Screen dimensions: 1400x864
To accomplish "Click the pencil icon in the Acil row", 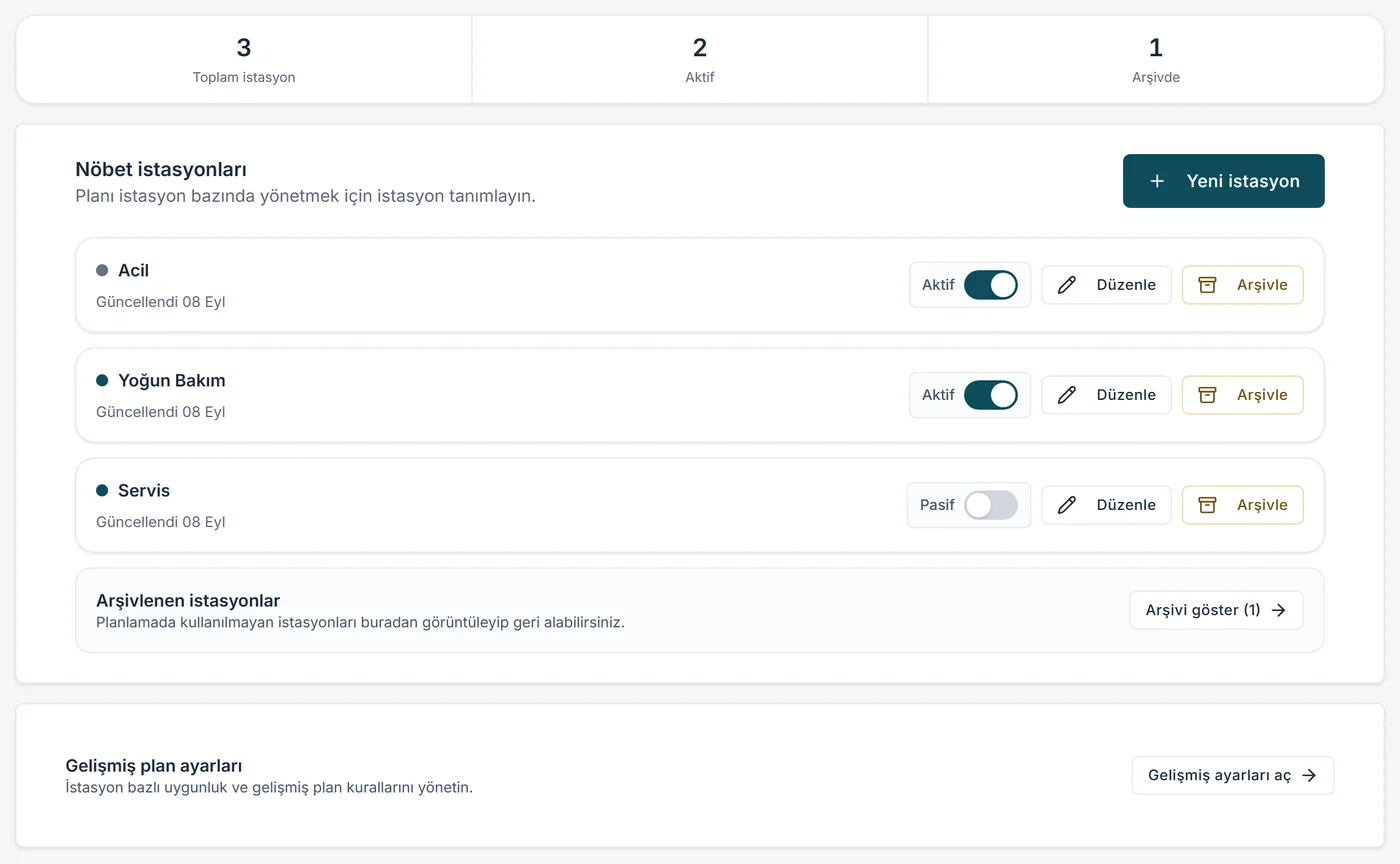I will (x=1067, y=285).
